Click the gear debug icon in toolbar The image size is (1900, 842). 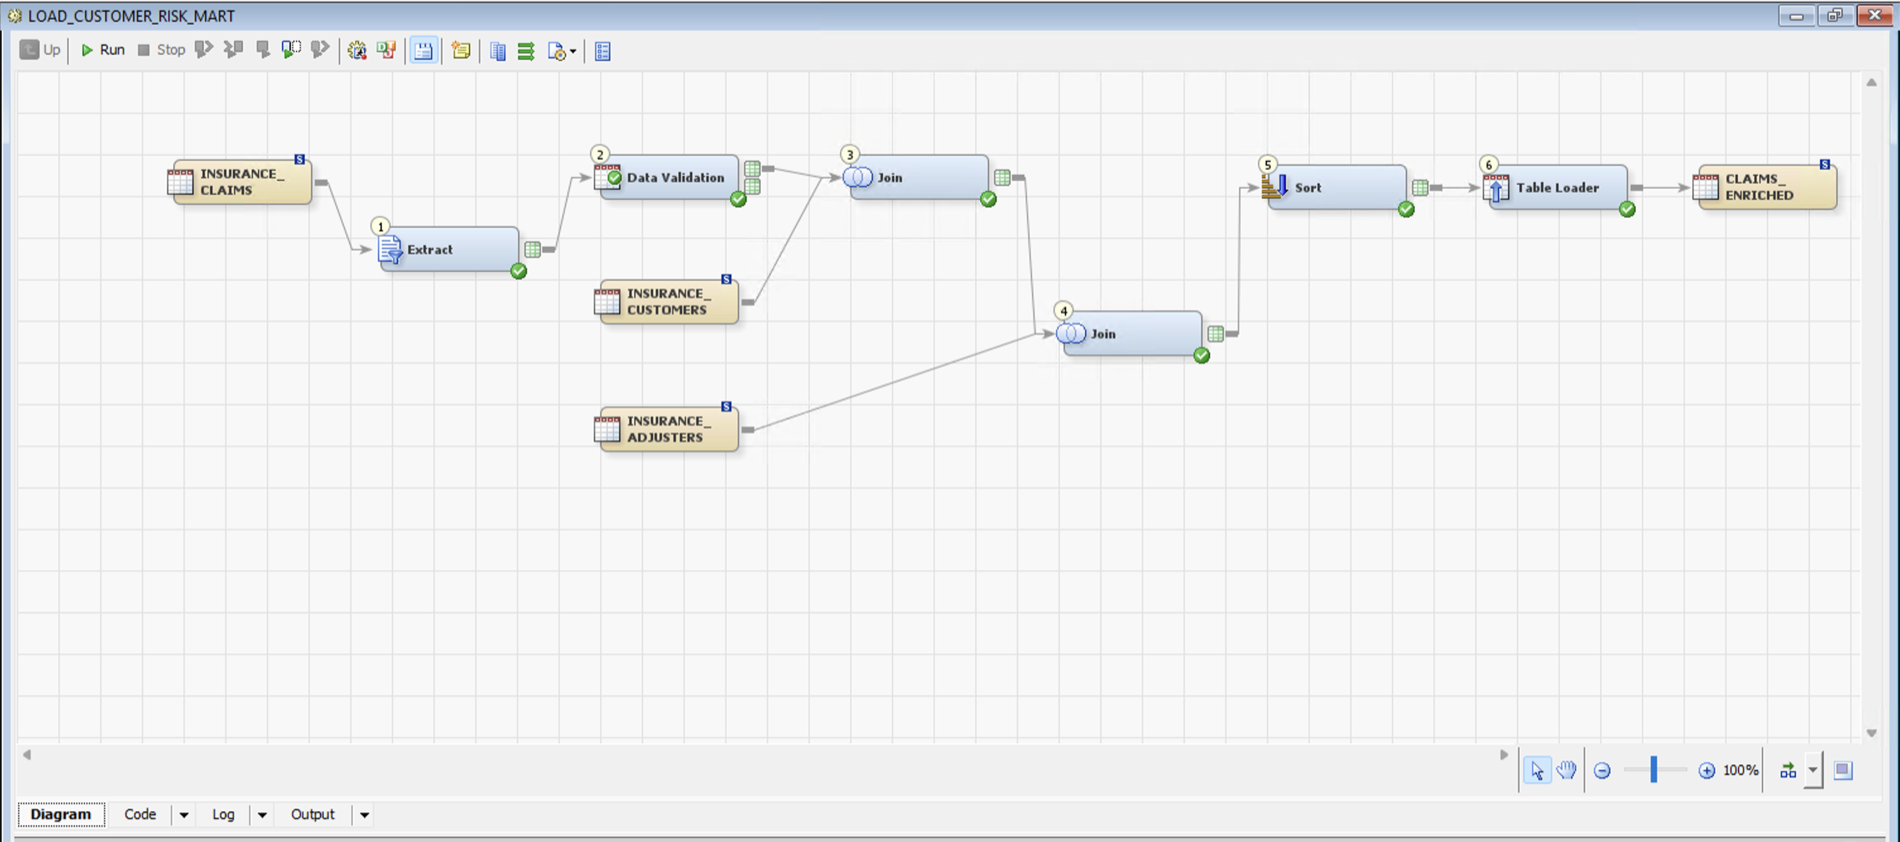(357, 50)
